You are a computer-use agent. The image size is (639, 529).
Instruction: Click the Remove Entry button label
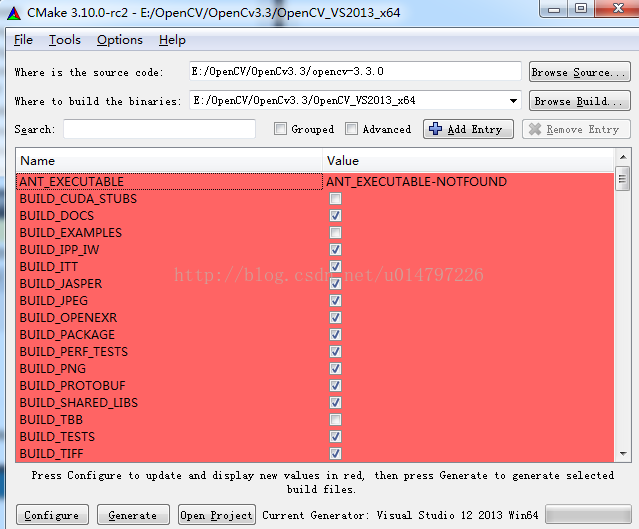coord(583,129)
